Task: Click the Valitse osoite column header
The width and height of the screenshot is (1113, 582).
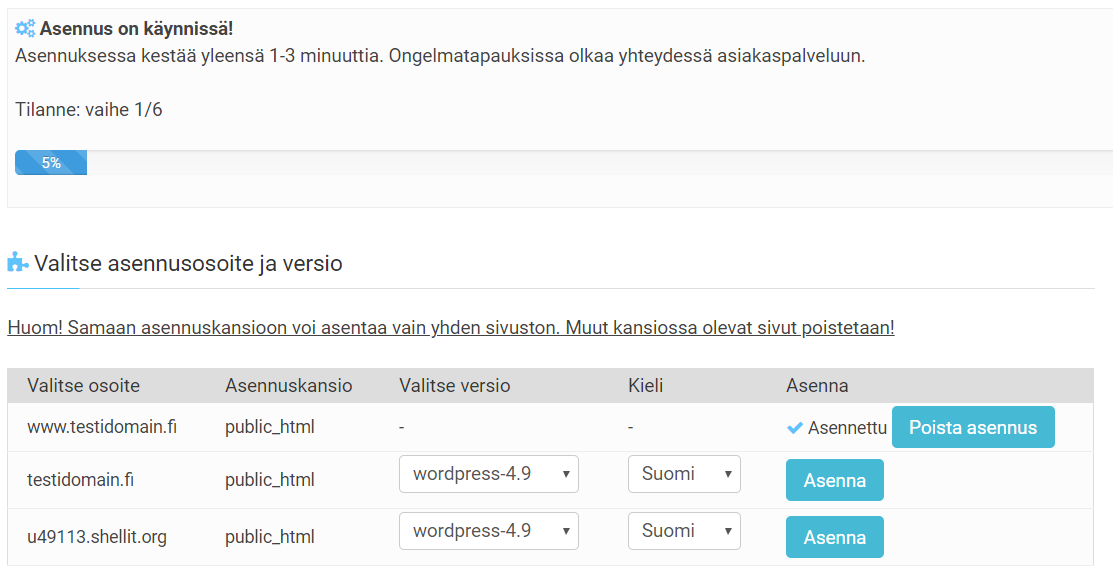Action: [84, 385]
